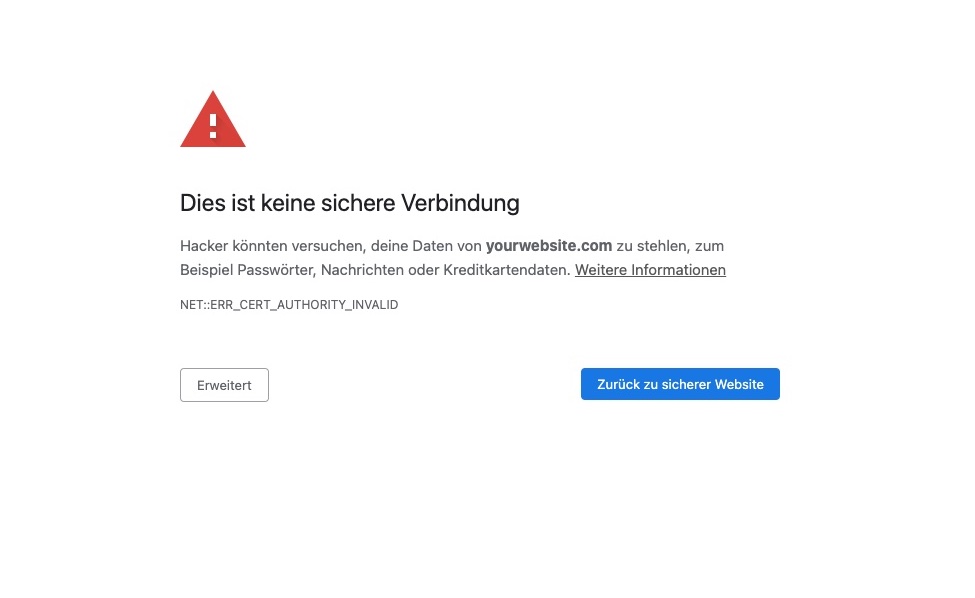975x598 pixels.
Task: Click the red warning triangle icon
Action: (x=213, y=119)
